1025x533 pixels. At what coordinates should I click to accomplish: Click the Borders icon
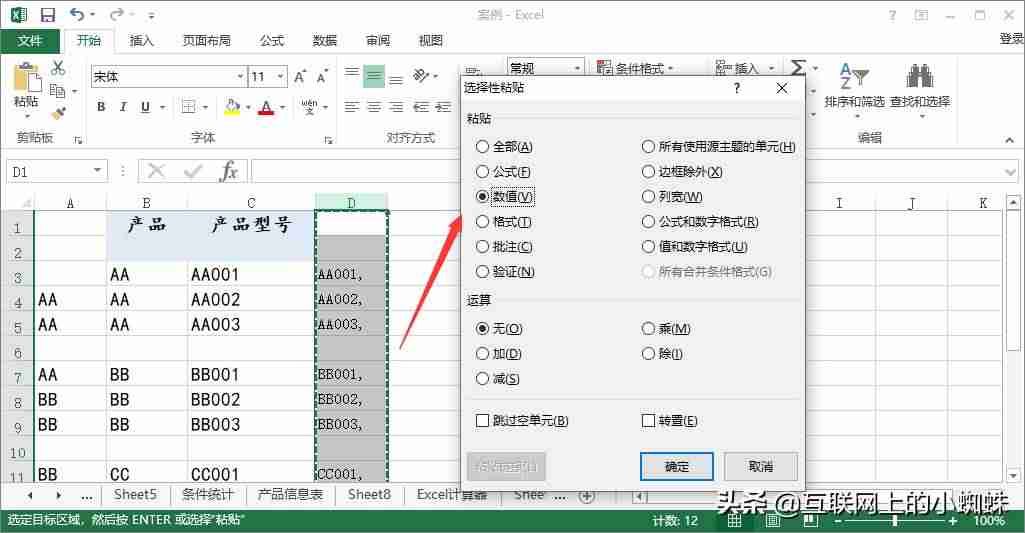point(188,107)
